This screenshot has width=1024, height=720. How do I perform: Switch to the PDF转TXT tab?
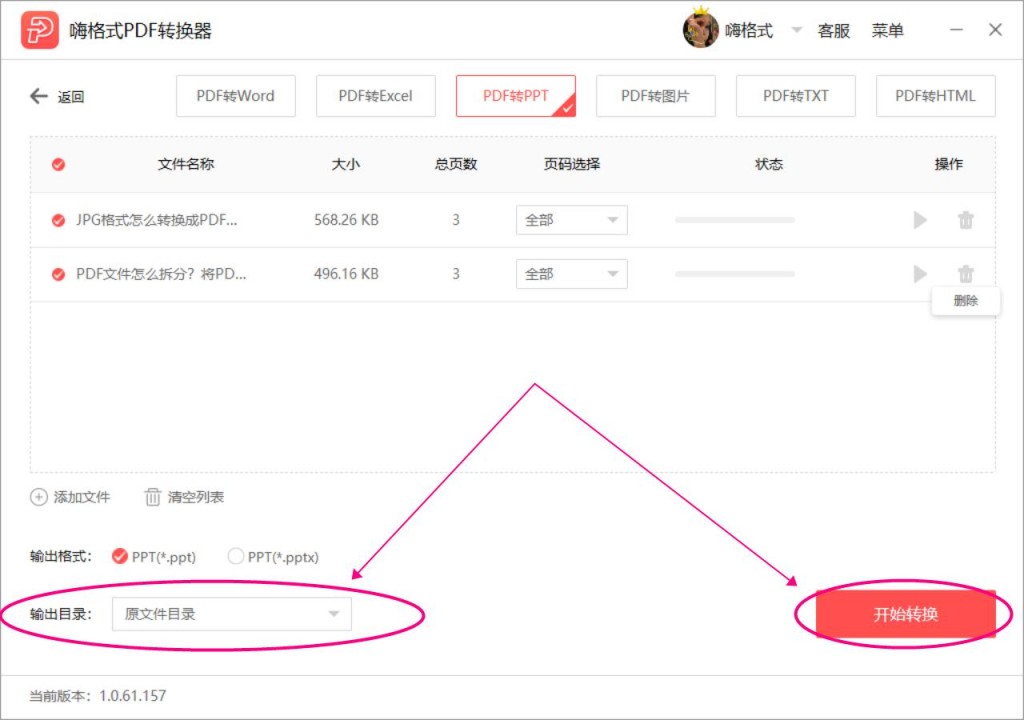pyautogui.click(x=795, y=96)
